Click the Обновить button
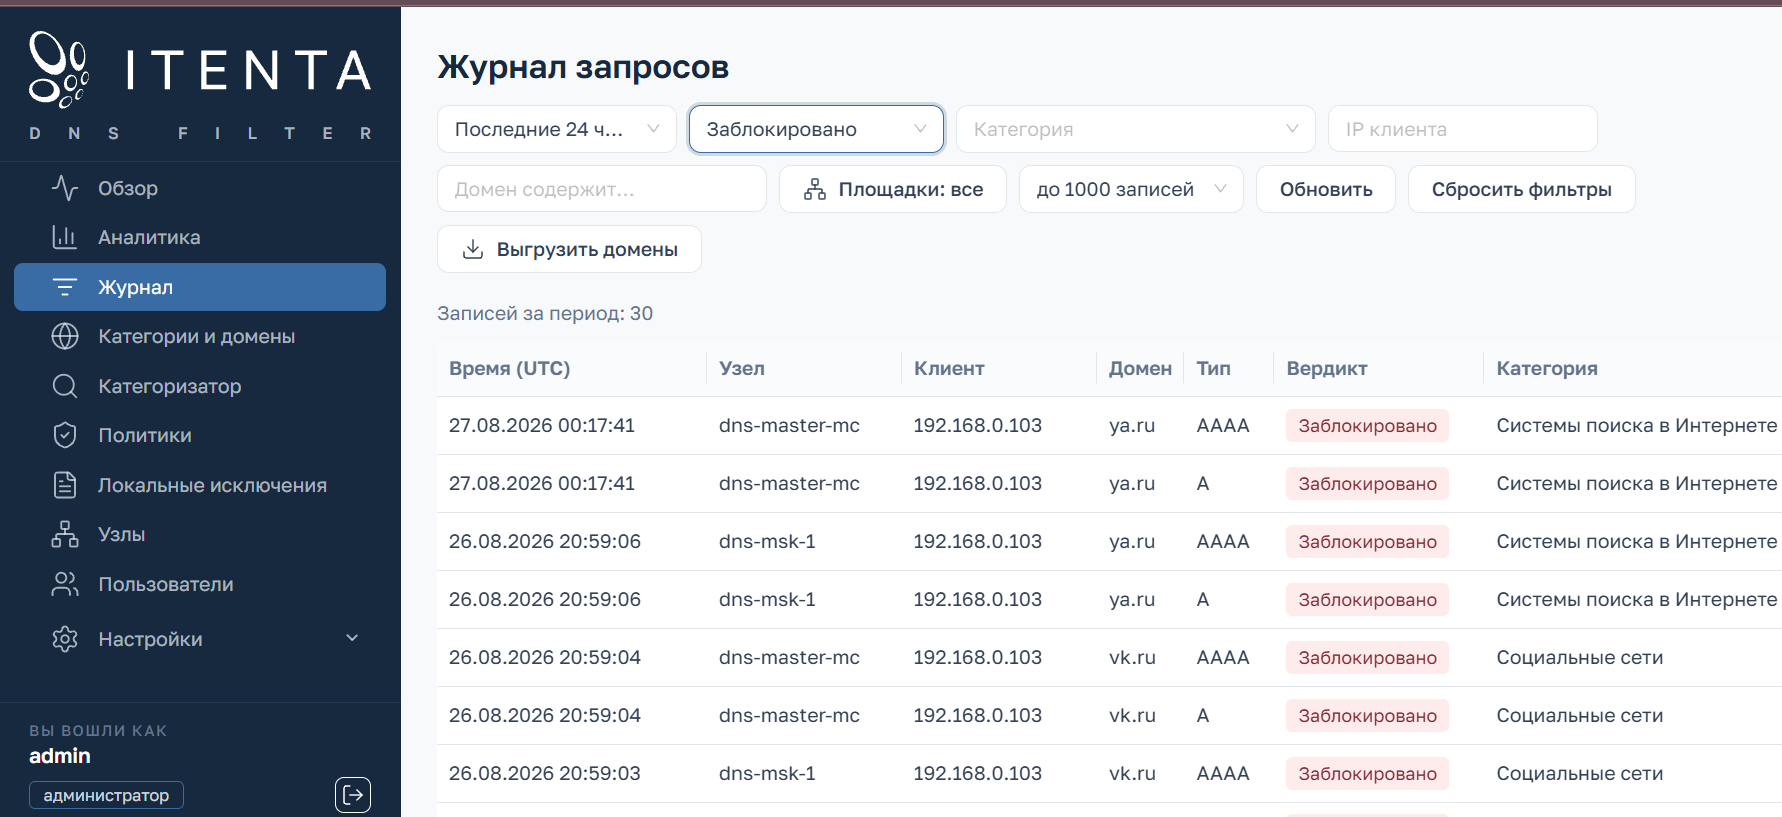This screenshot has width=1782, height=817. (1326, 189)
